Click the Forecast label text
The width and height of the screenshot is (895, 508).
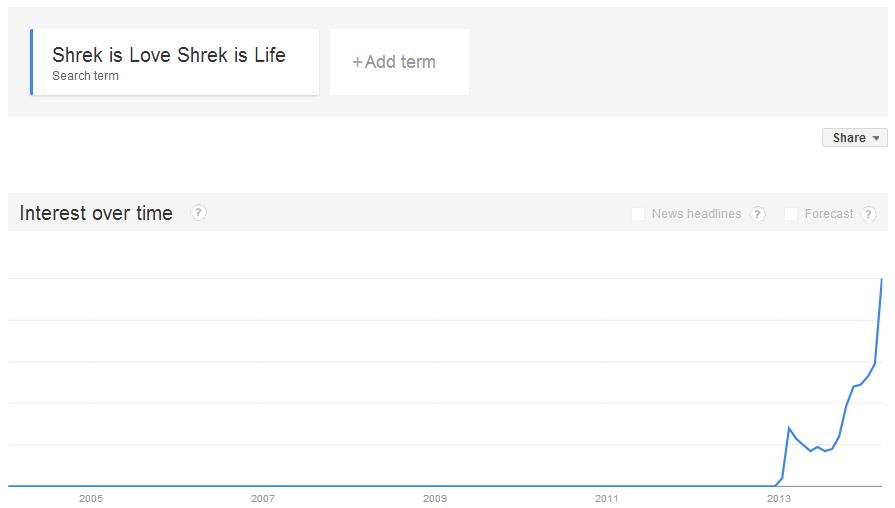(829, 214)
